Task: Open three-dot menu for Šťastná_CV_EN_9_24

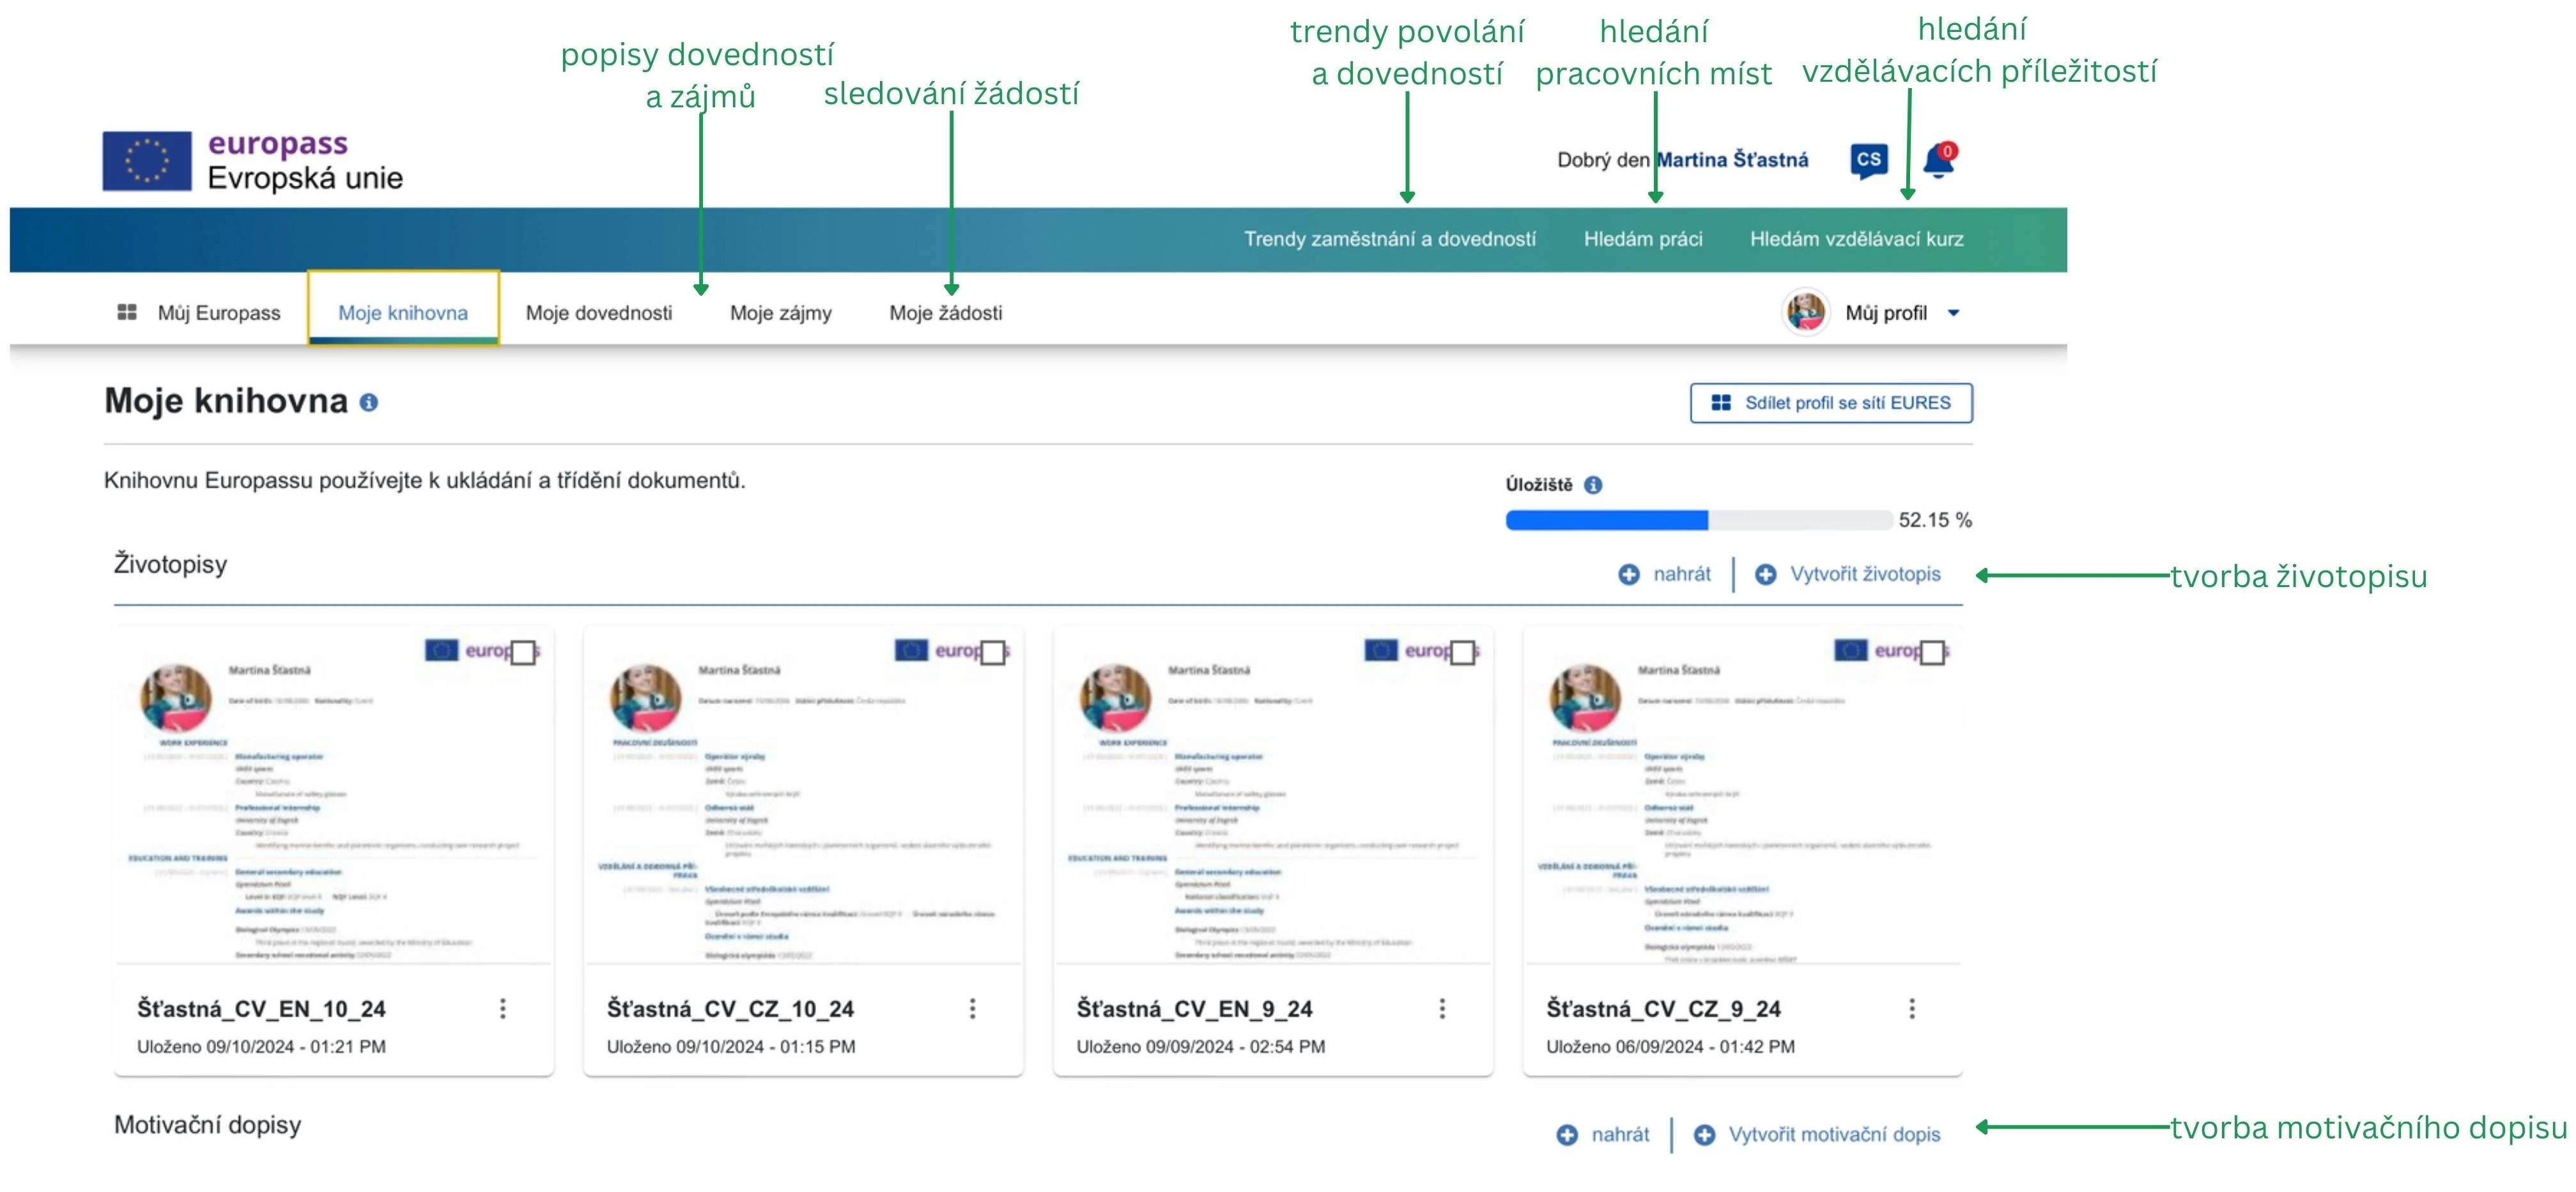Action: point(1442,1009)
